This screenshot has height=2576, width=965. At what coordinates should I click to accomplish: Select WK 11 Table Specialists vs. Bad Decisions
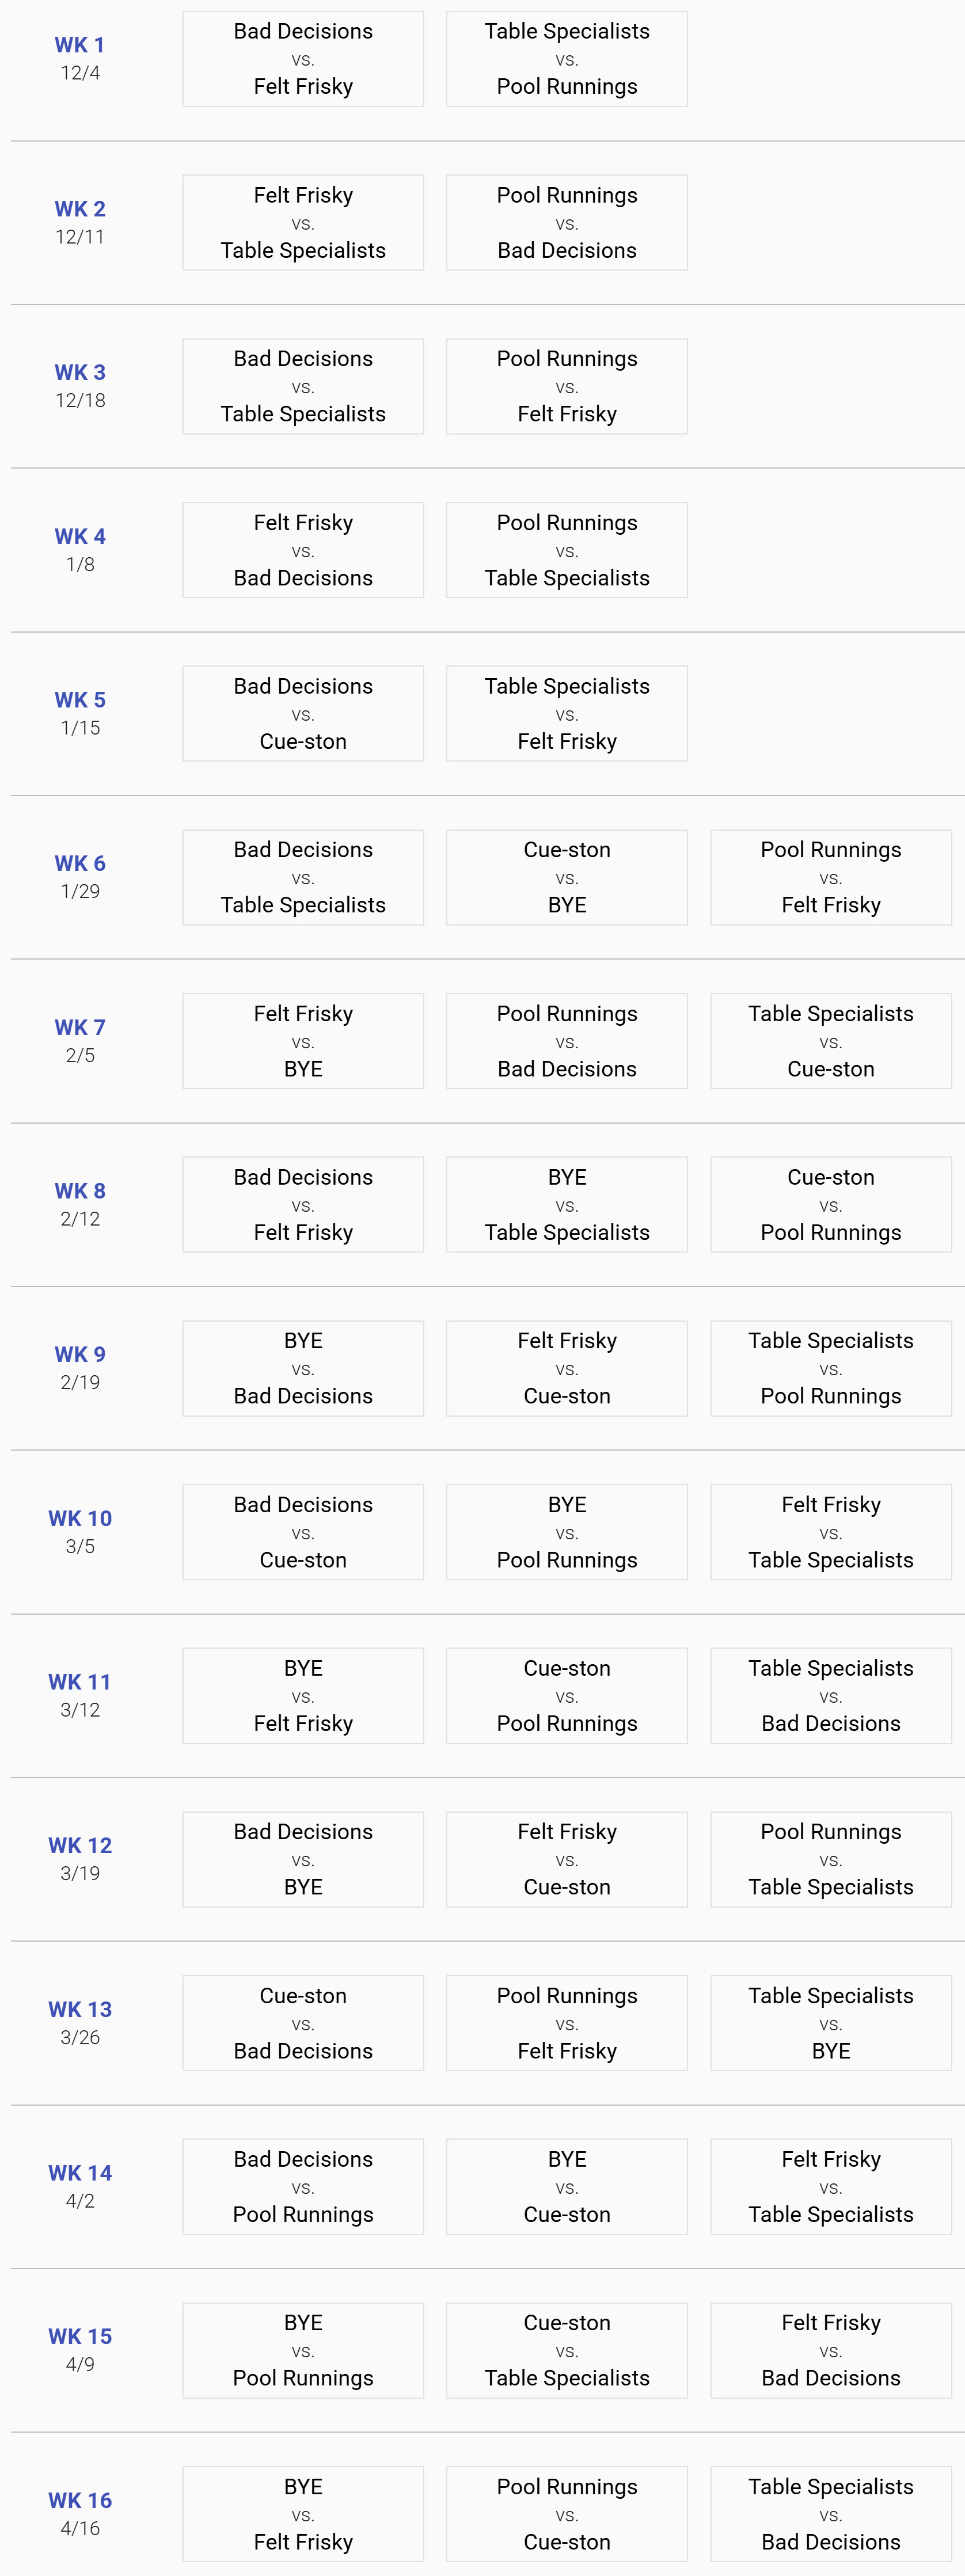click(831, 1696)
